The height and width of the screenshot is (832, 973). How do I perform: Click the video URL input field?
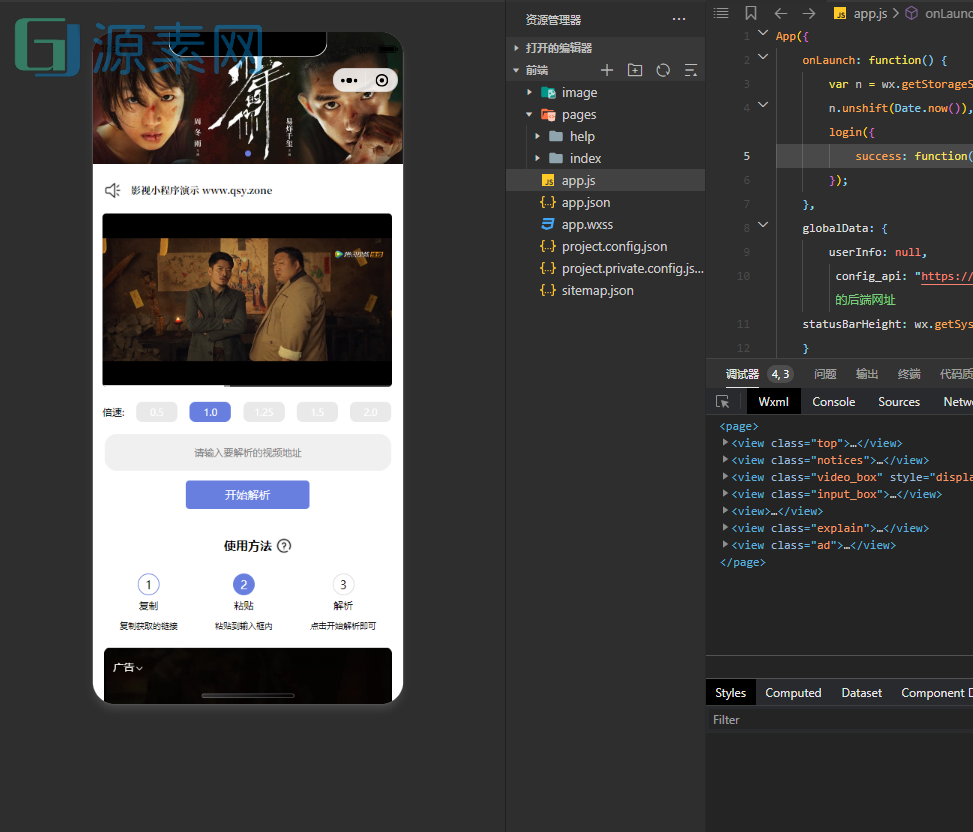247,453
